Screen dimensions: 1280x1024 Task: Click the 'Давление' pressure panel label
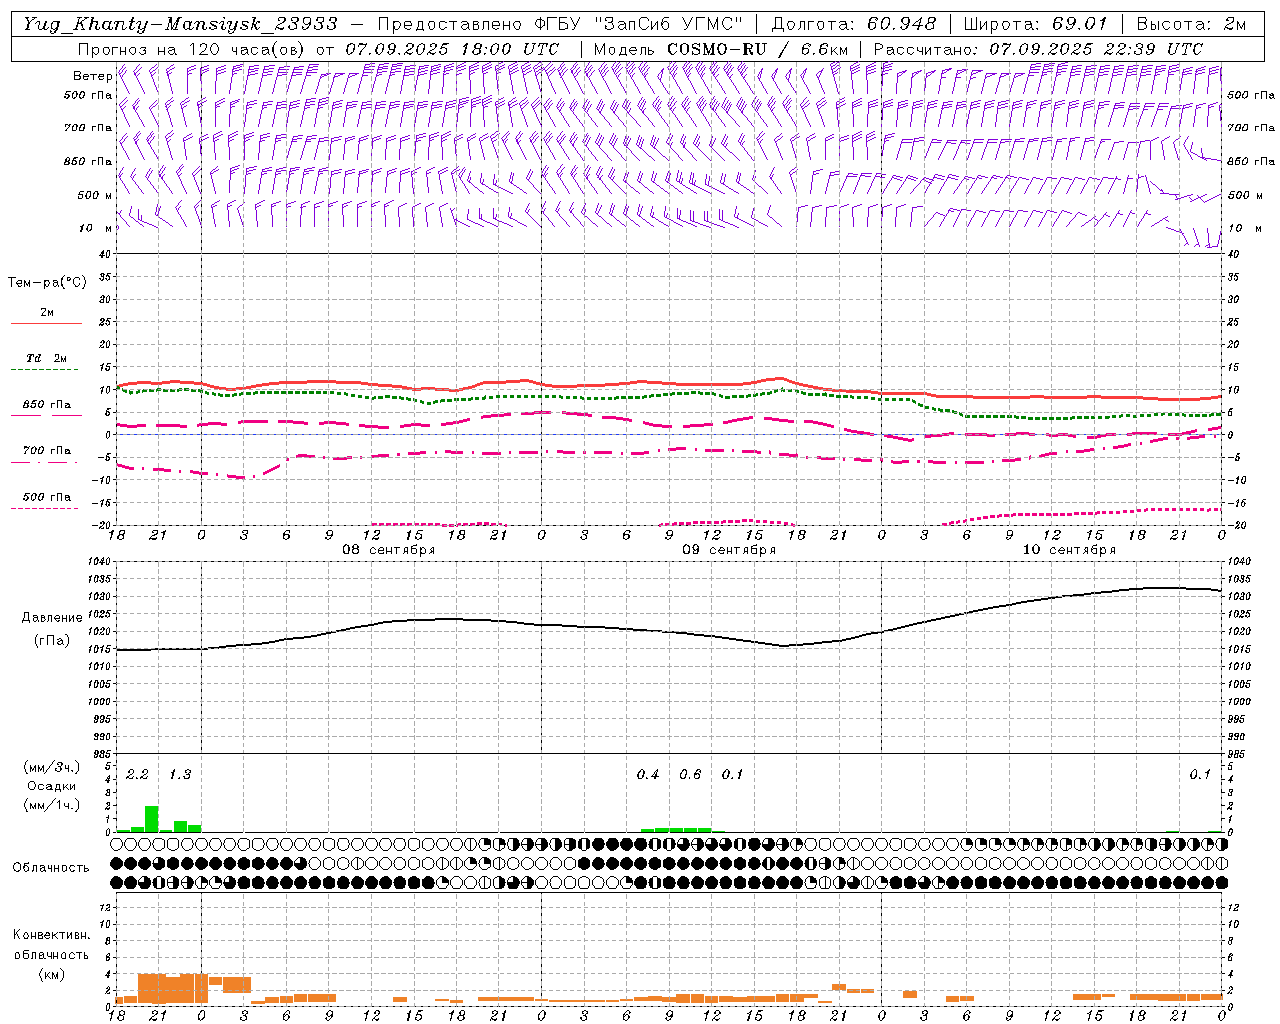[52, 618]
